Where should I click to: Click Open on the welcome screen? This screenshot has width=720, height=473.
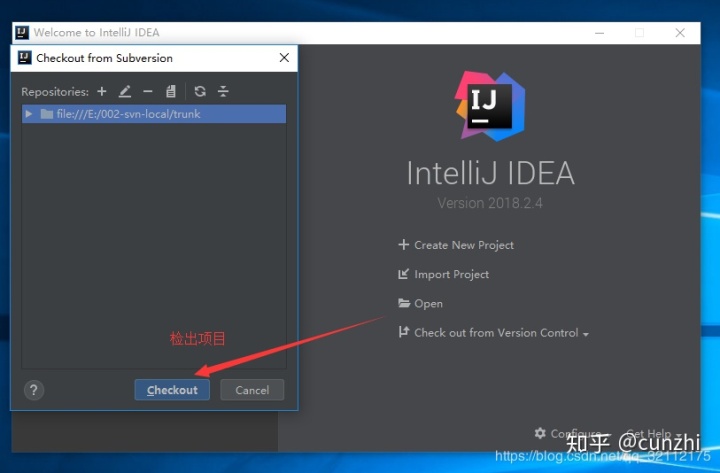pos(428,304)
